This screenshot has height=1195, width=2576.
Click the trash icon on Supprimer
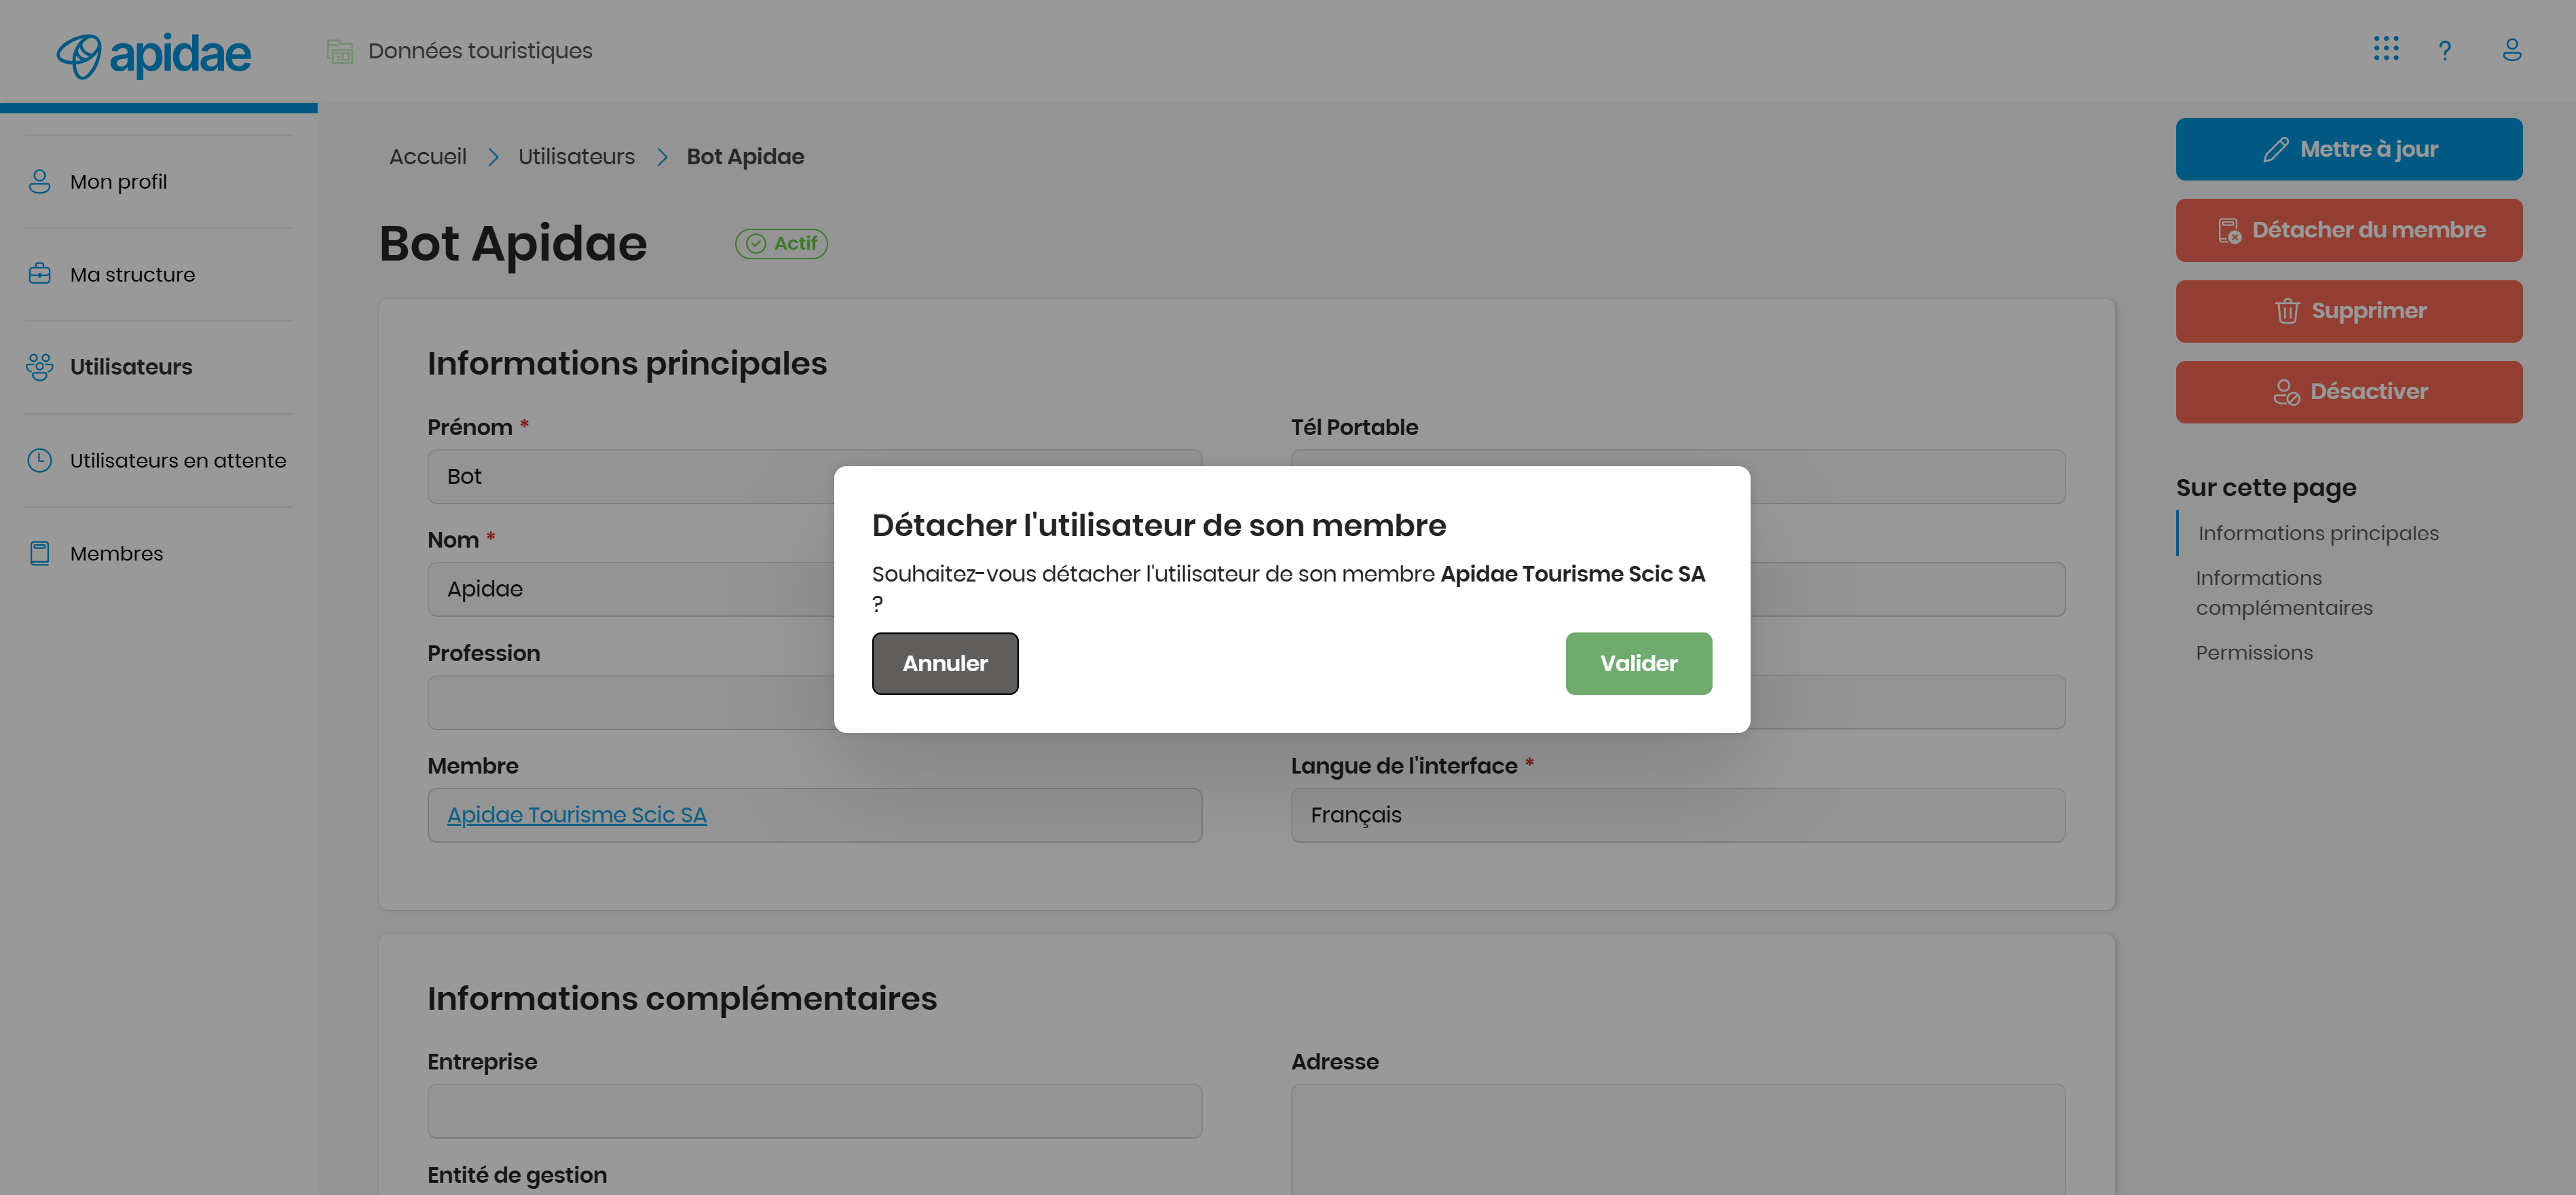pyautogui.click(x=2287, y=311)
